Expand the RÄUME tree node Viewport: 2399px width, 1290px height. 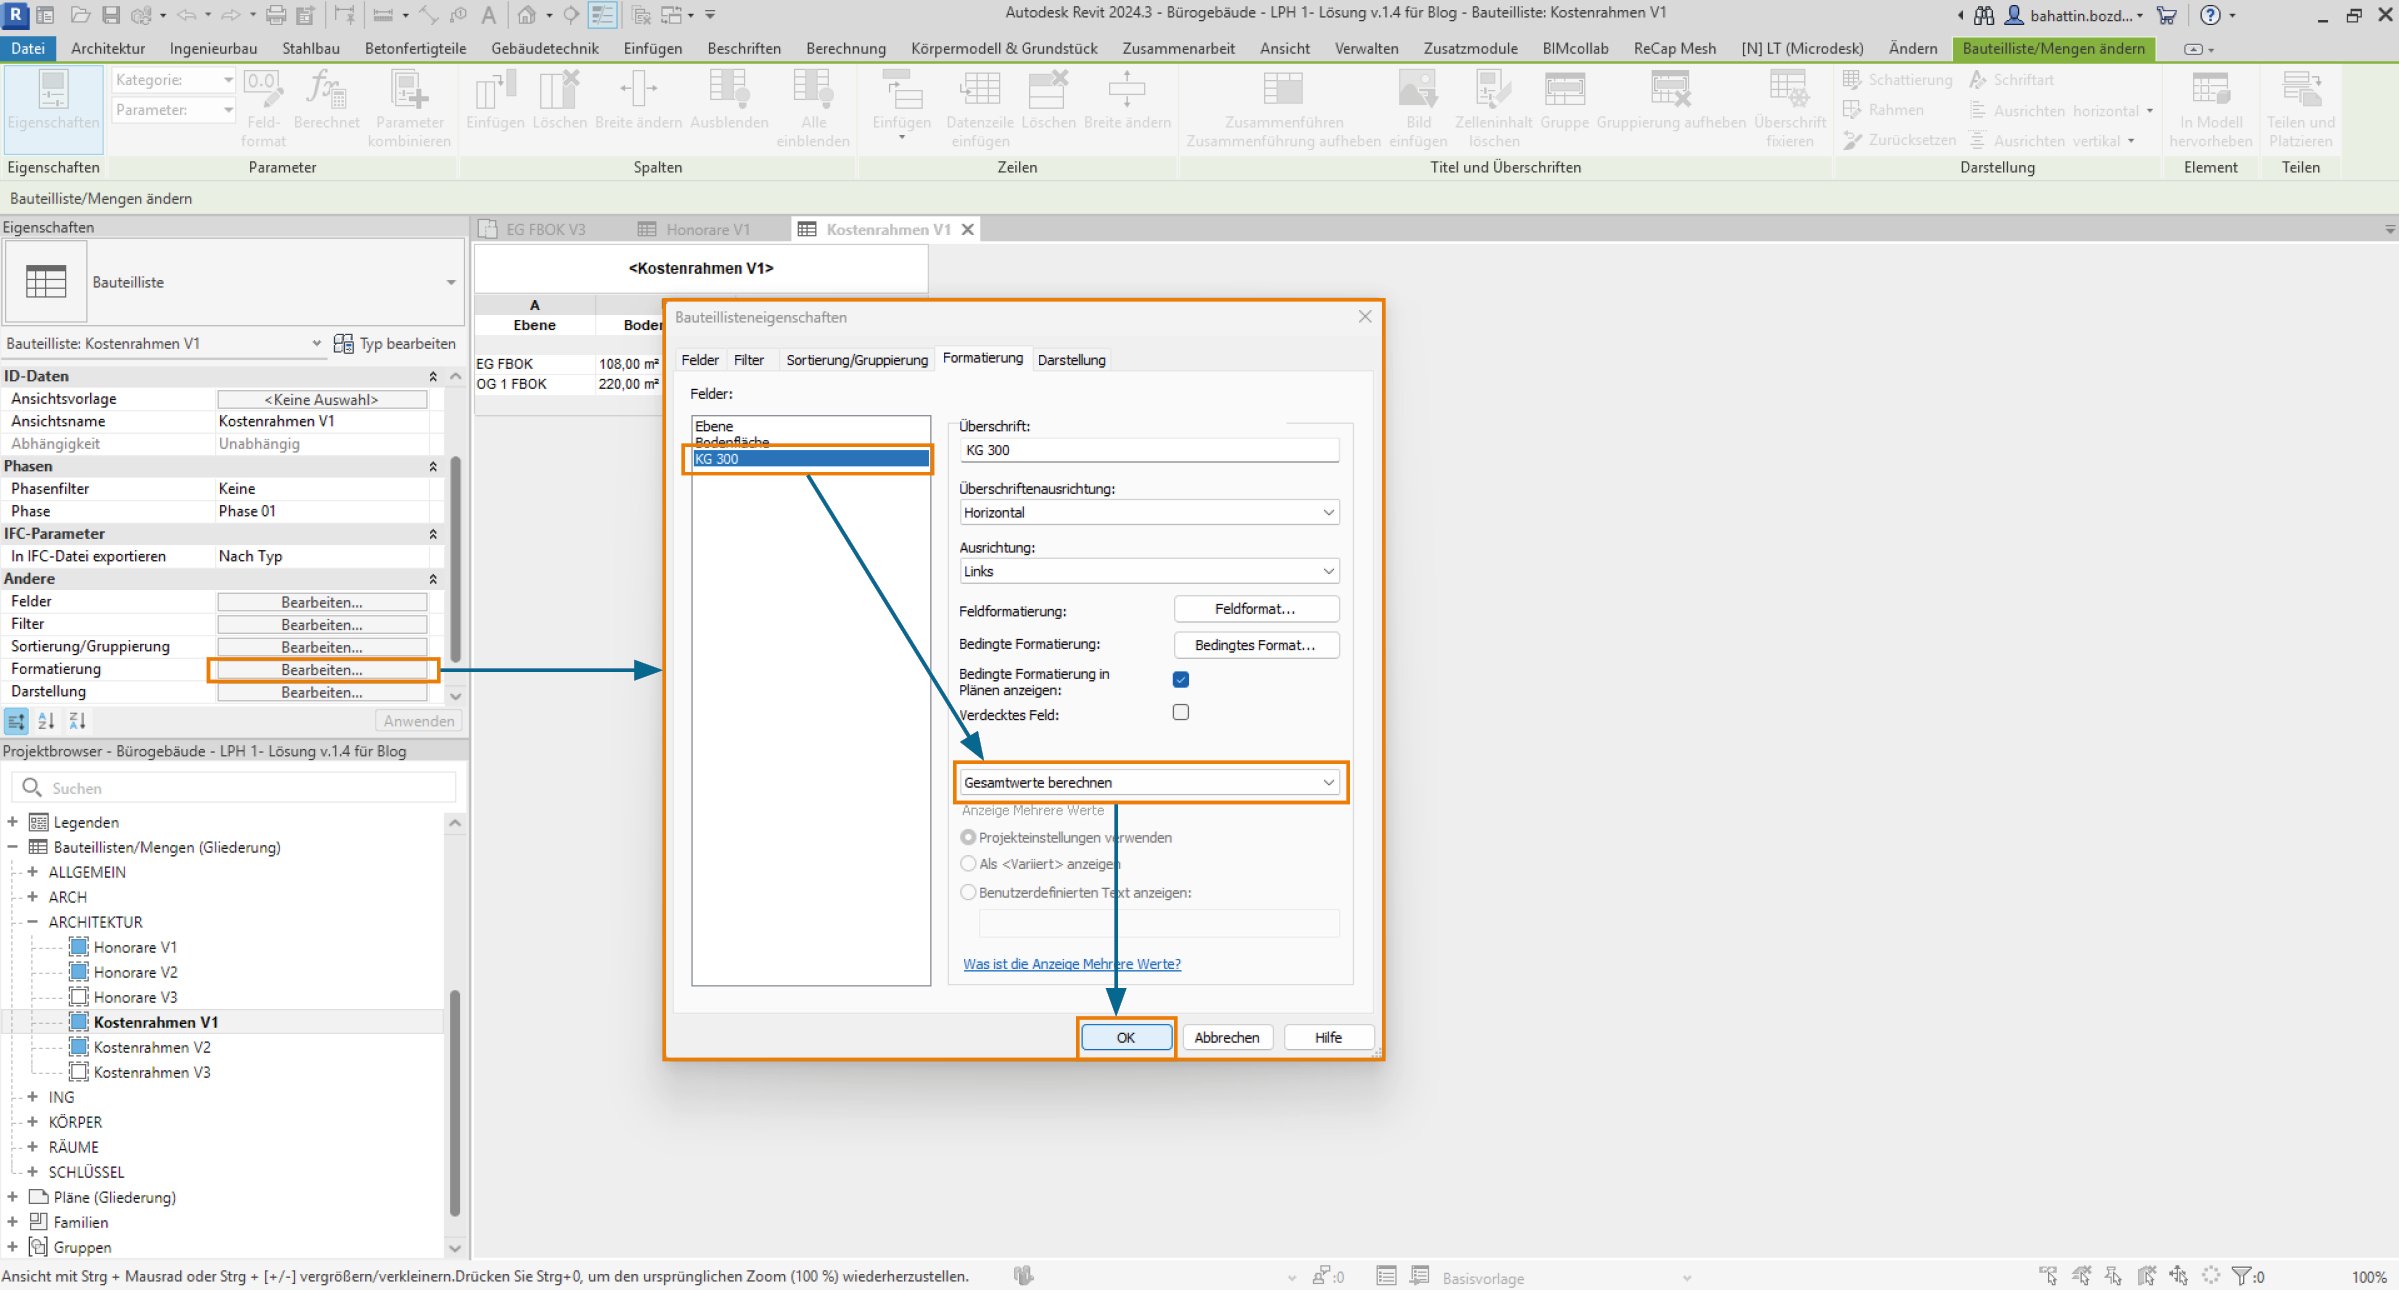(x=32, y=1147)
